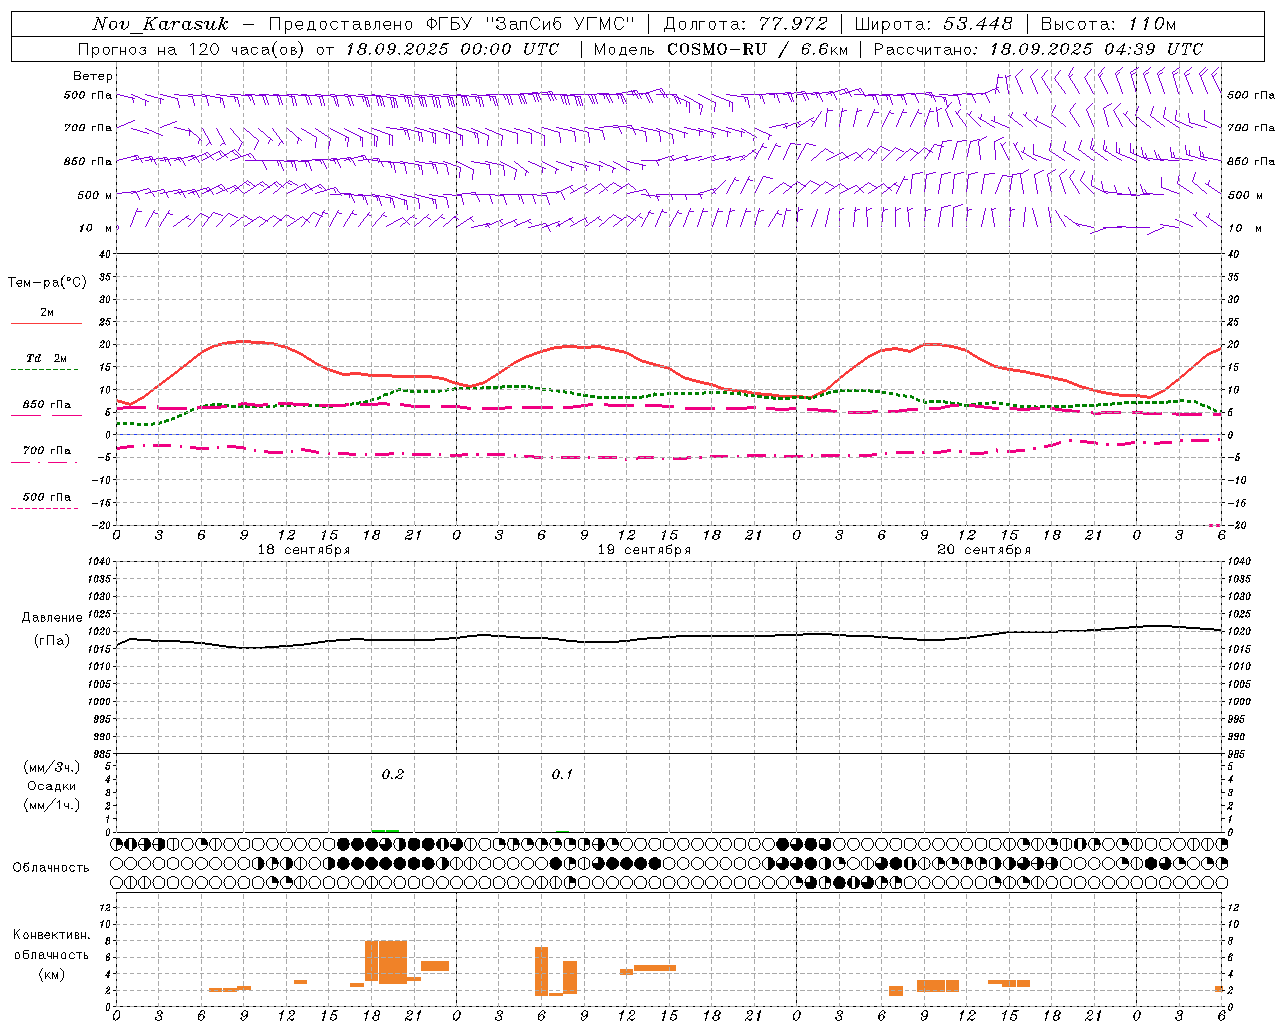This screenshot has height=1024, width=1280.
Task: Click the elevation text Высота: 110м
Action: pyautogui.click(x=1108, y=24)
